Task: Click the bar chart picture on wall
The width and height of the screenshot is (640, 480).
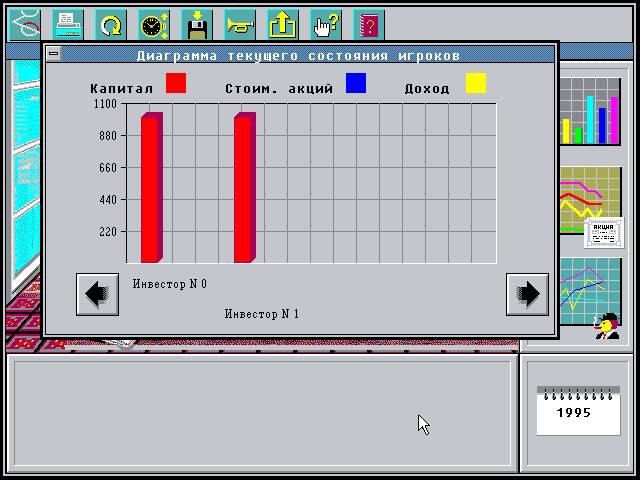Action: click(x=590, y=111)
